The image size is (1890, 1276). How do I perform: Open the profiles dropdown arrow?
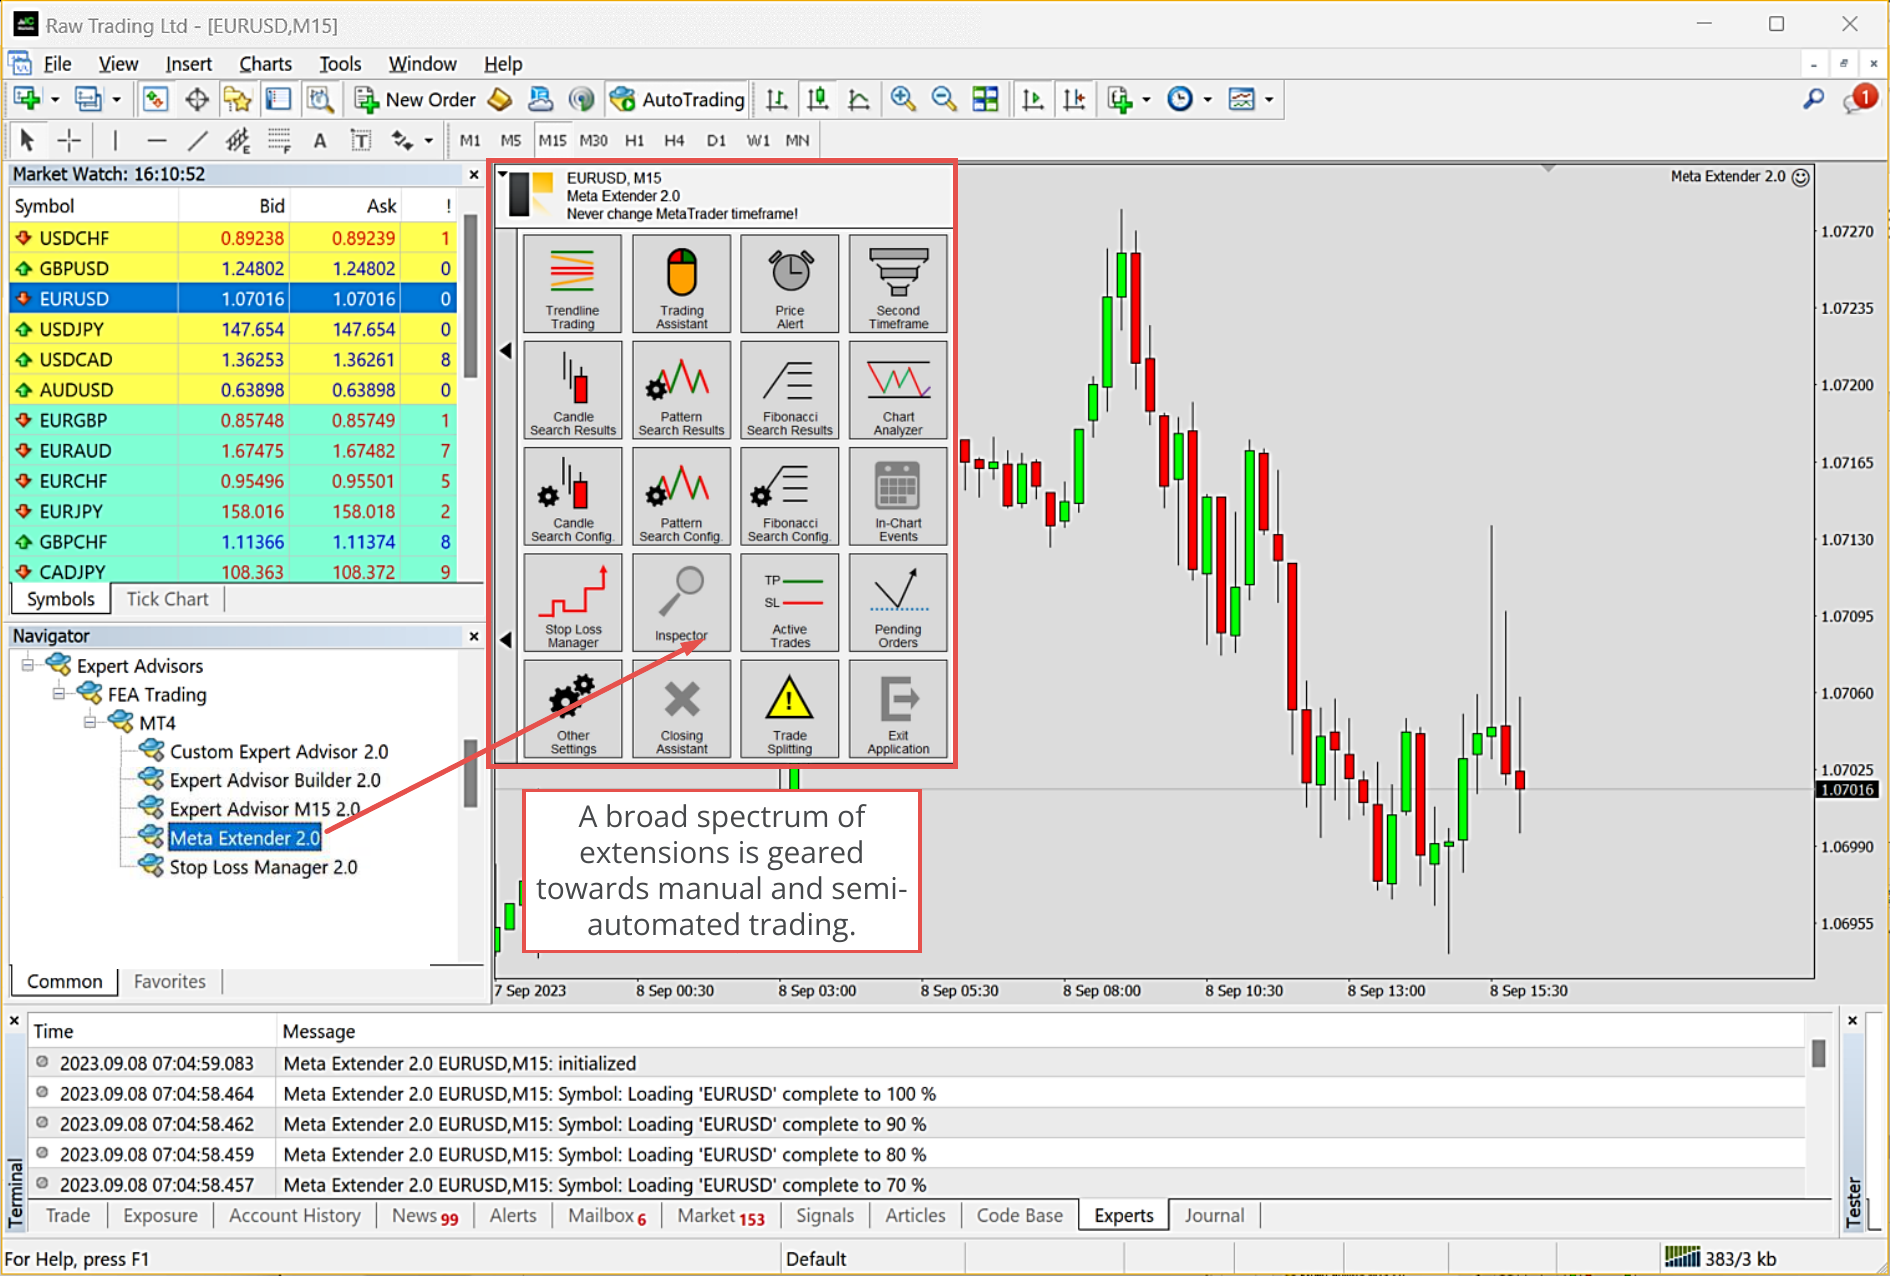click(116, 99)
